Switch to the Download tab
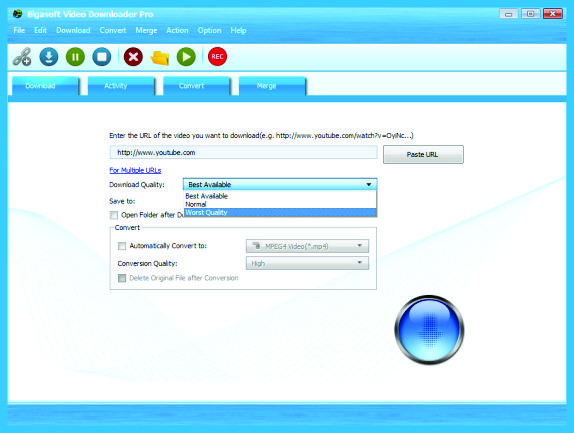 (x=45, y=86)
